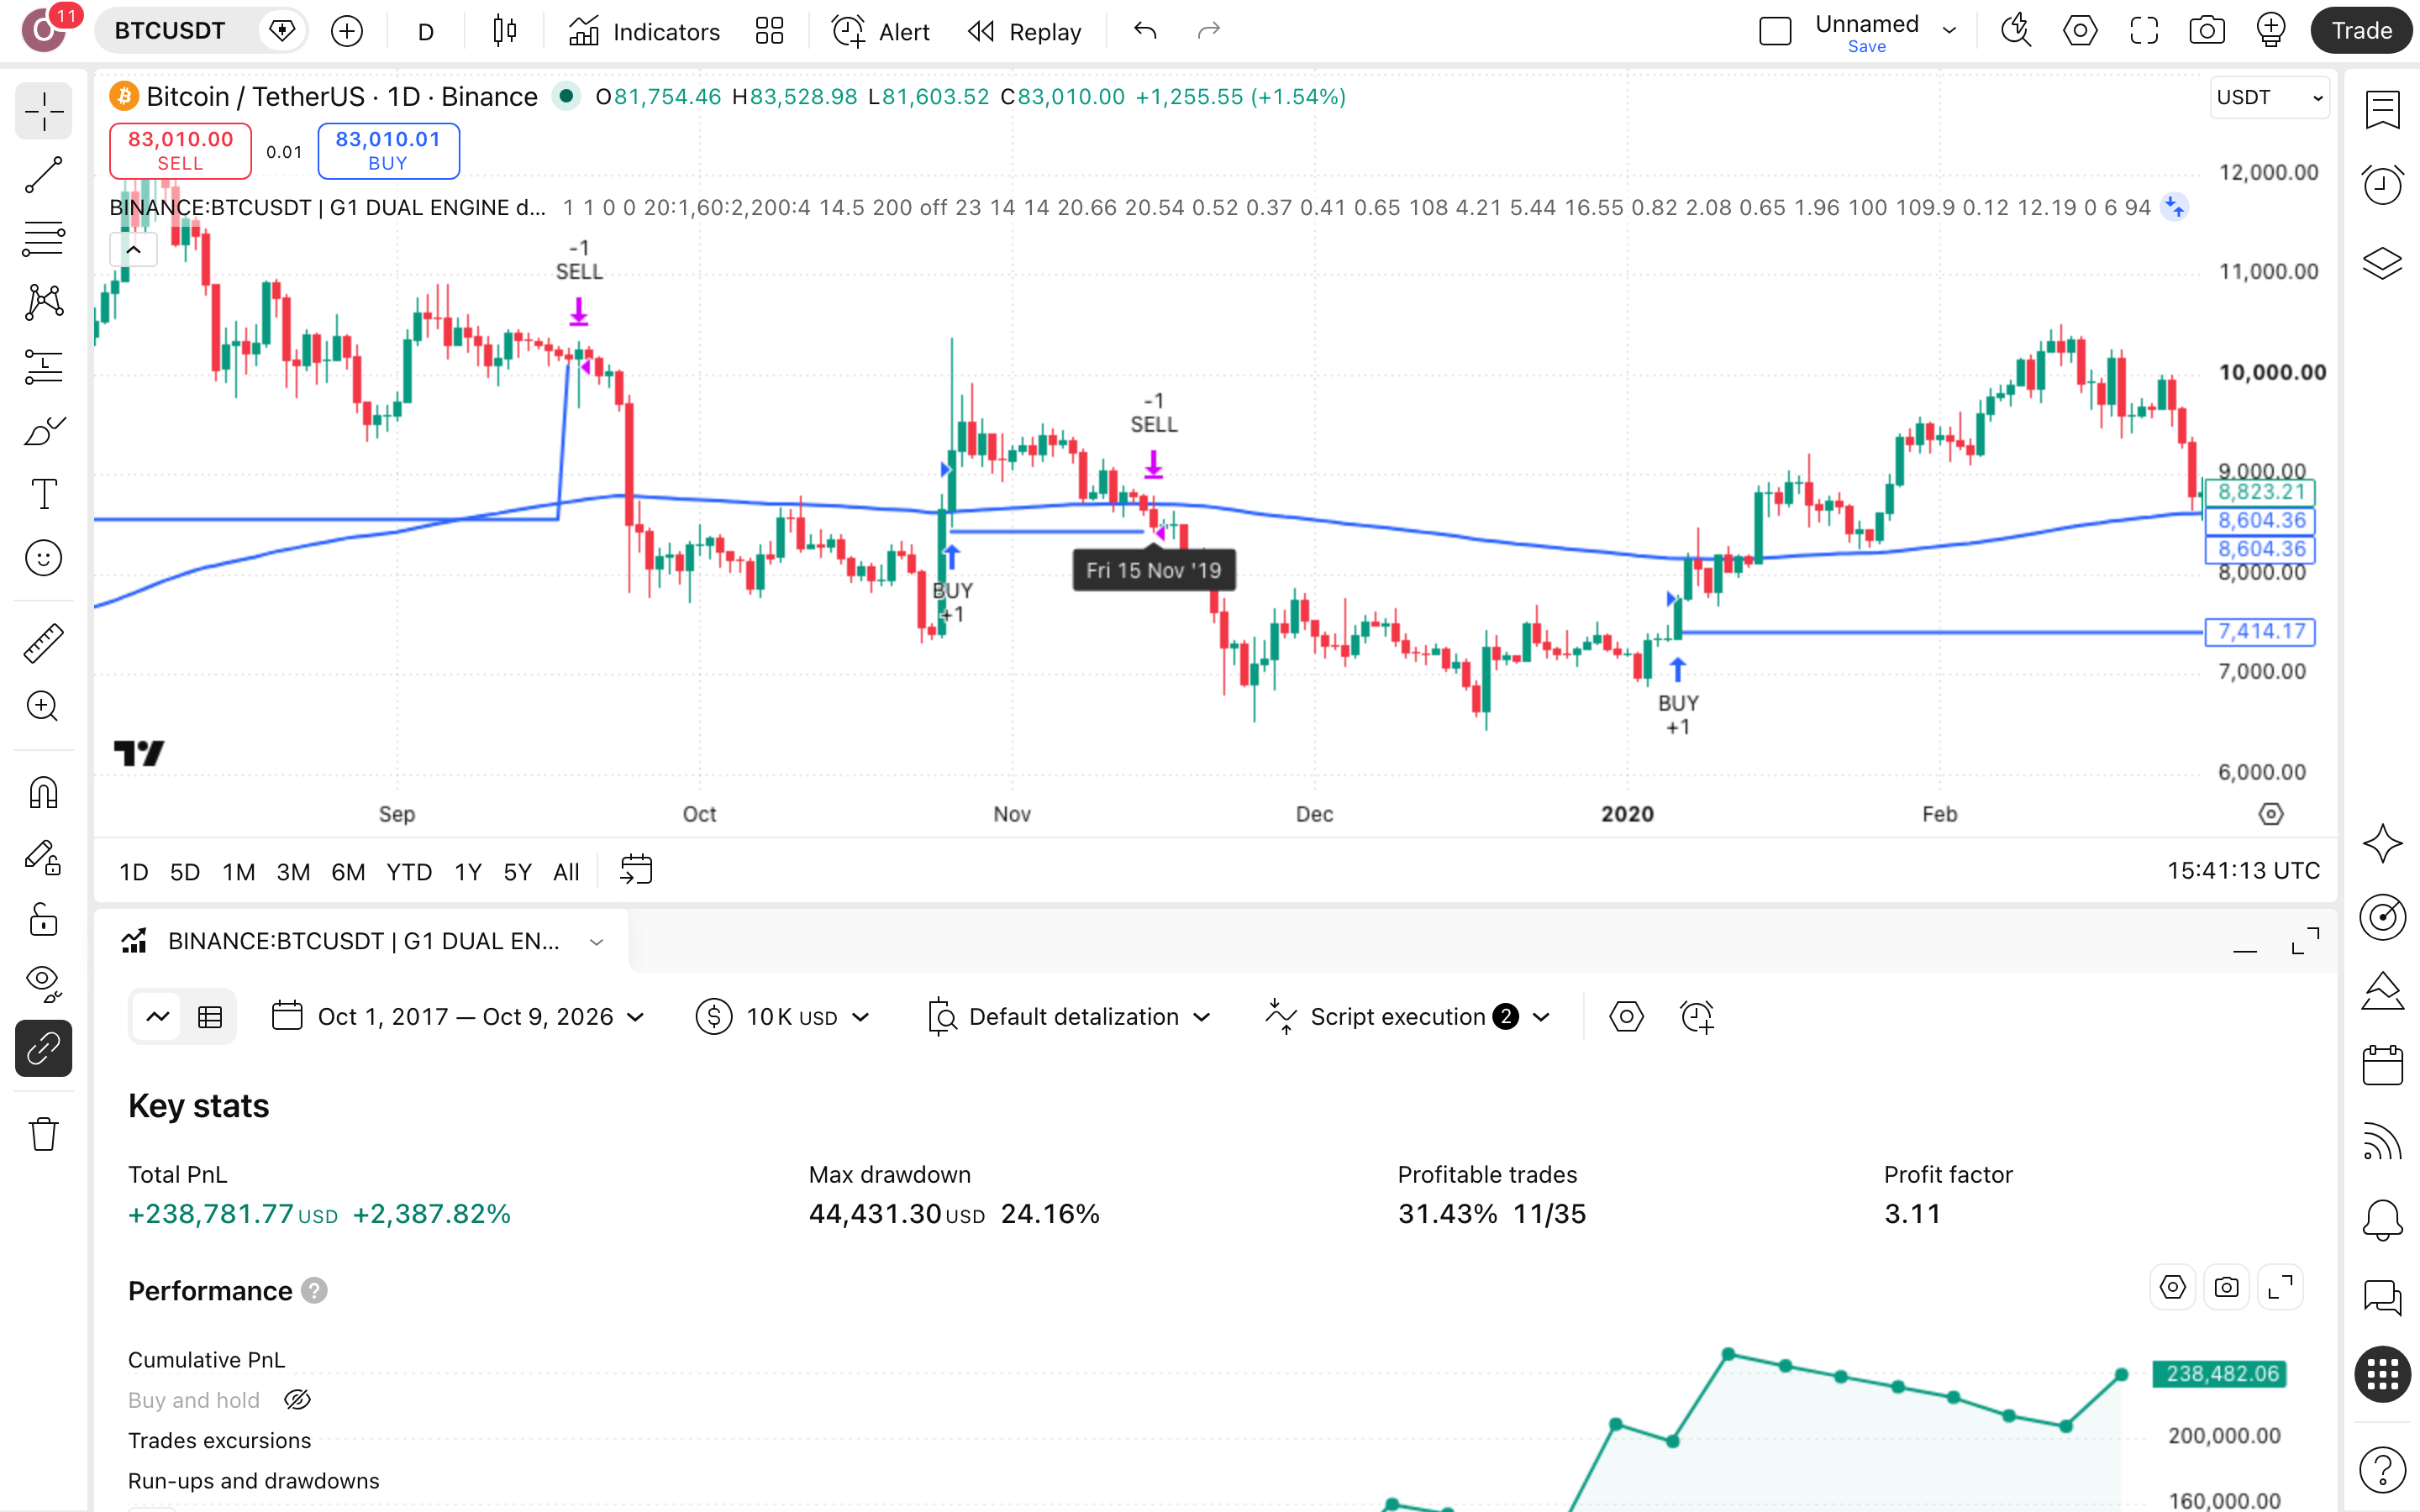Open the watchlist panel icon
The image size is (2420, 1512).
pos(2382,110)
